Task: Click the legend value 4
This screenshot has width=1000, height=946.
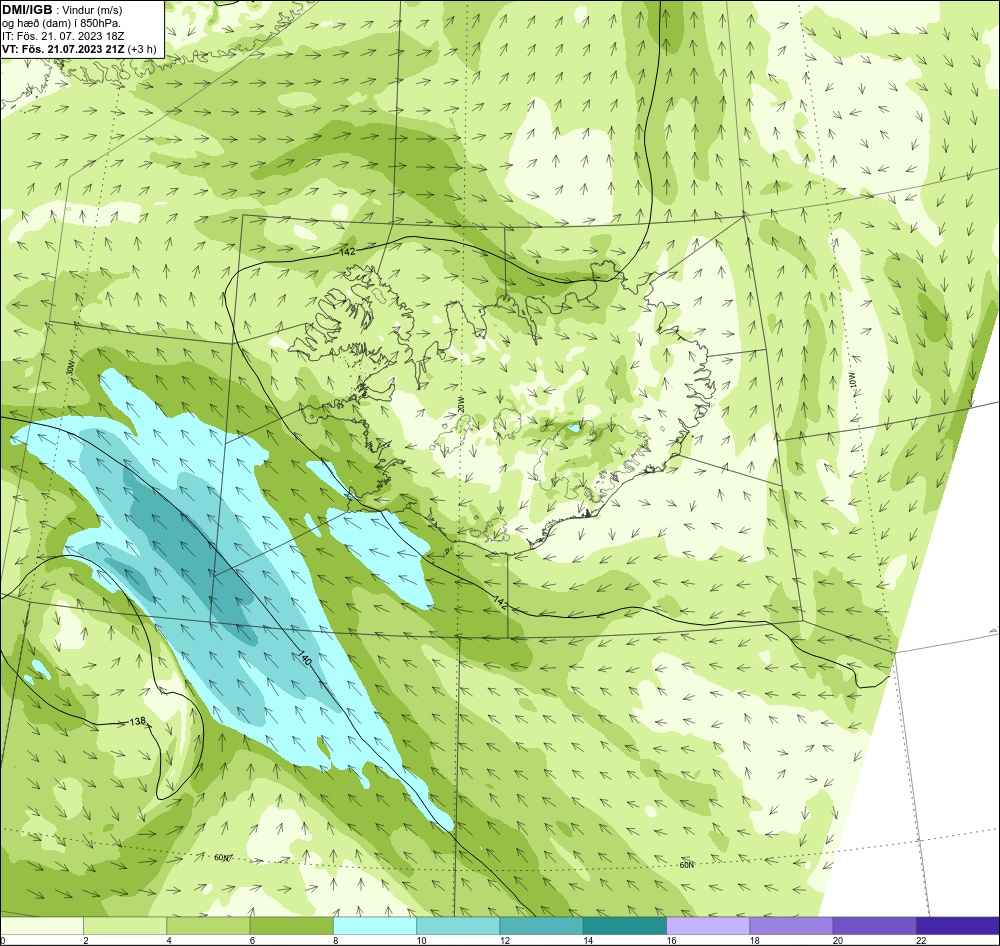Action: click(169, 940)
